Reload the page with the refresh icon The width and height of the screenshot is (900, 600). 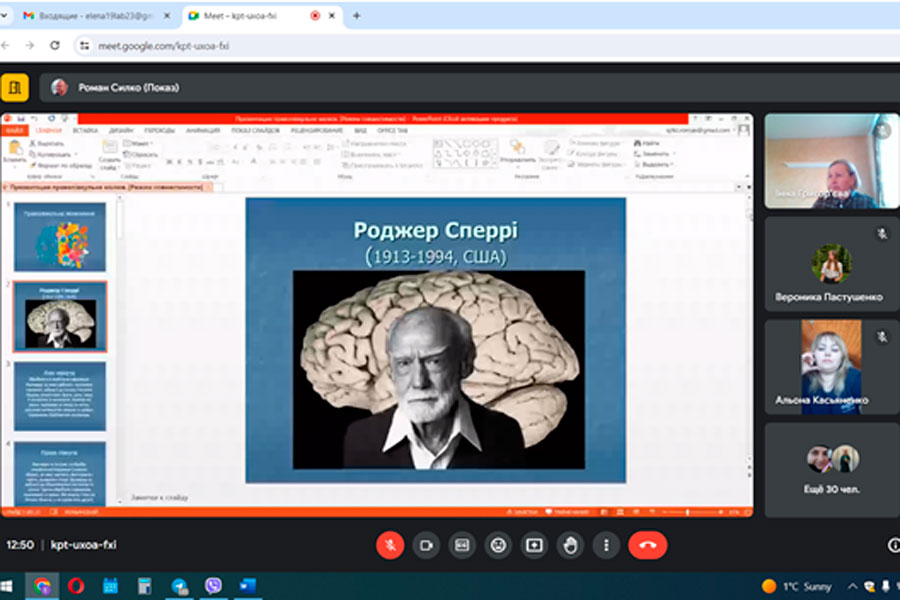(x=55, y=45)
